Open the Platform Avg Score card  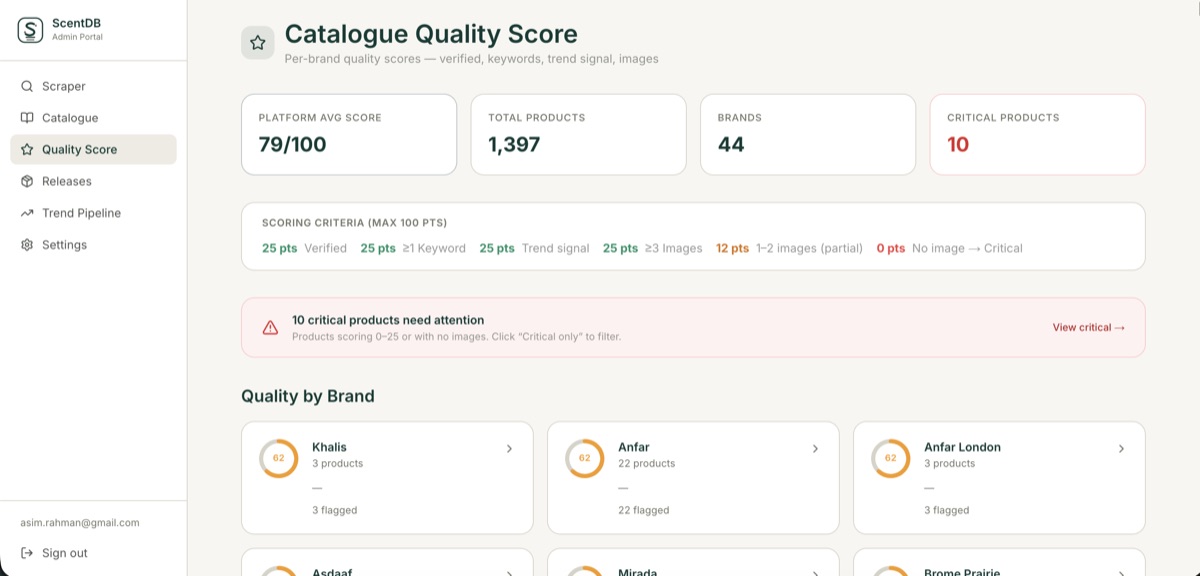tap(349, 135)
